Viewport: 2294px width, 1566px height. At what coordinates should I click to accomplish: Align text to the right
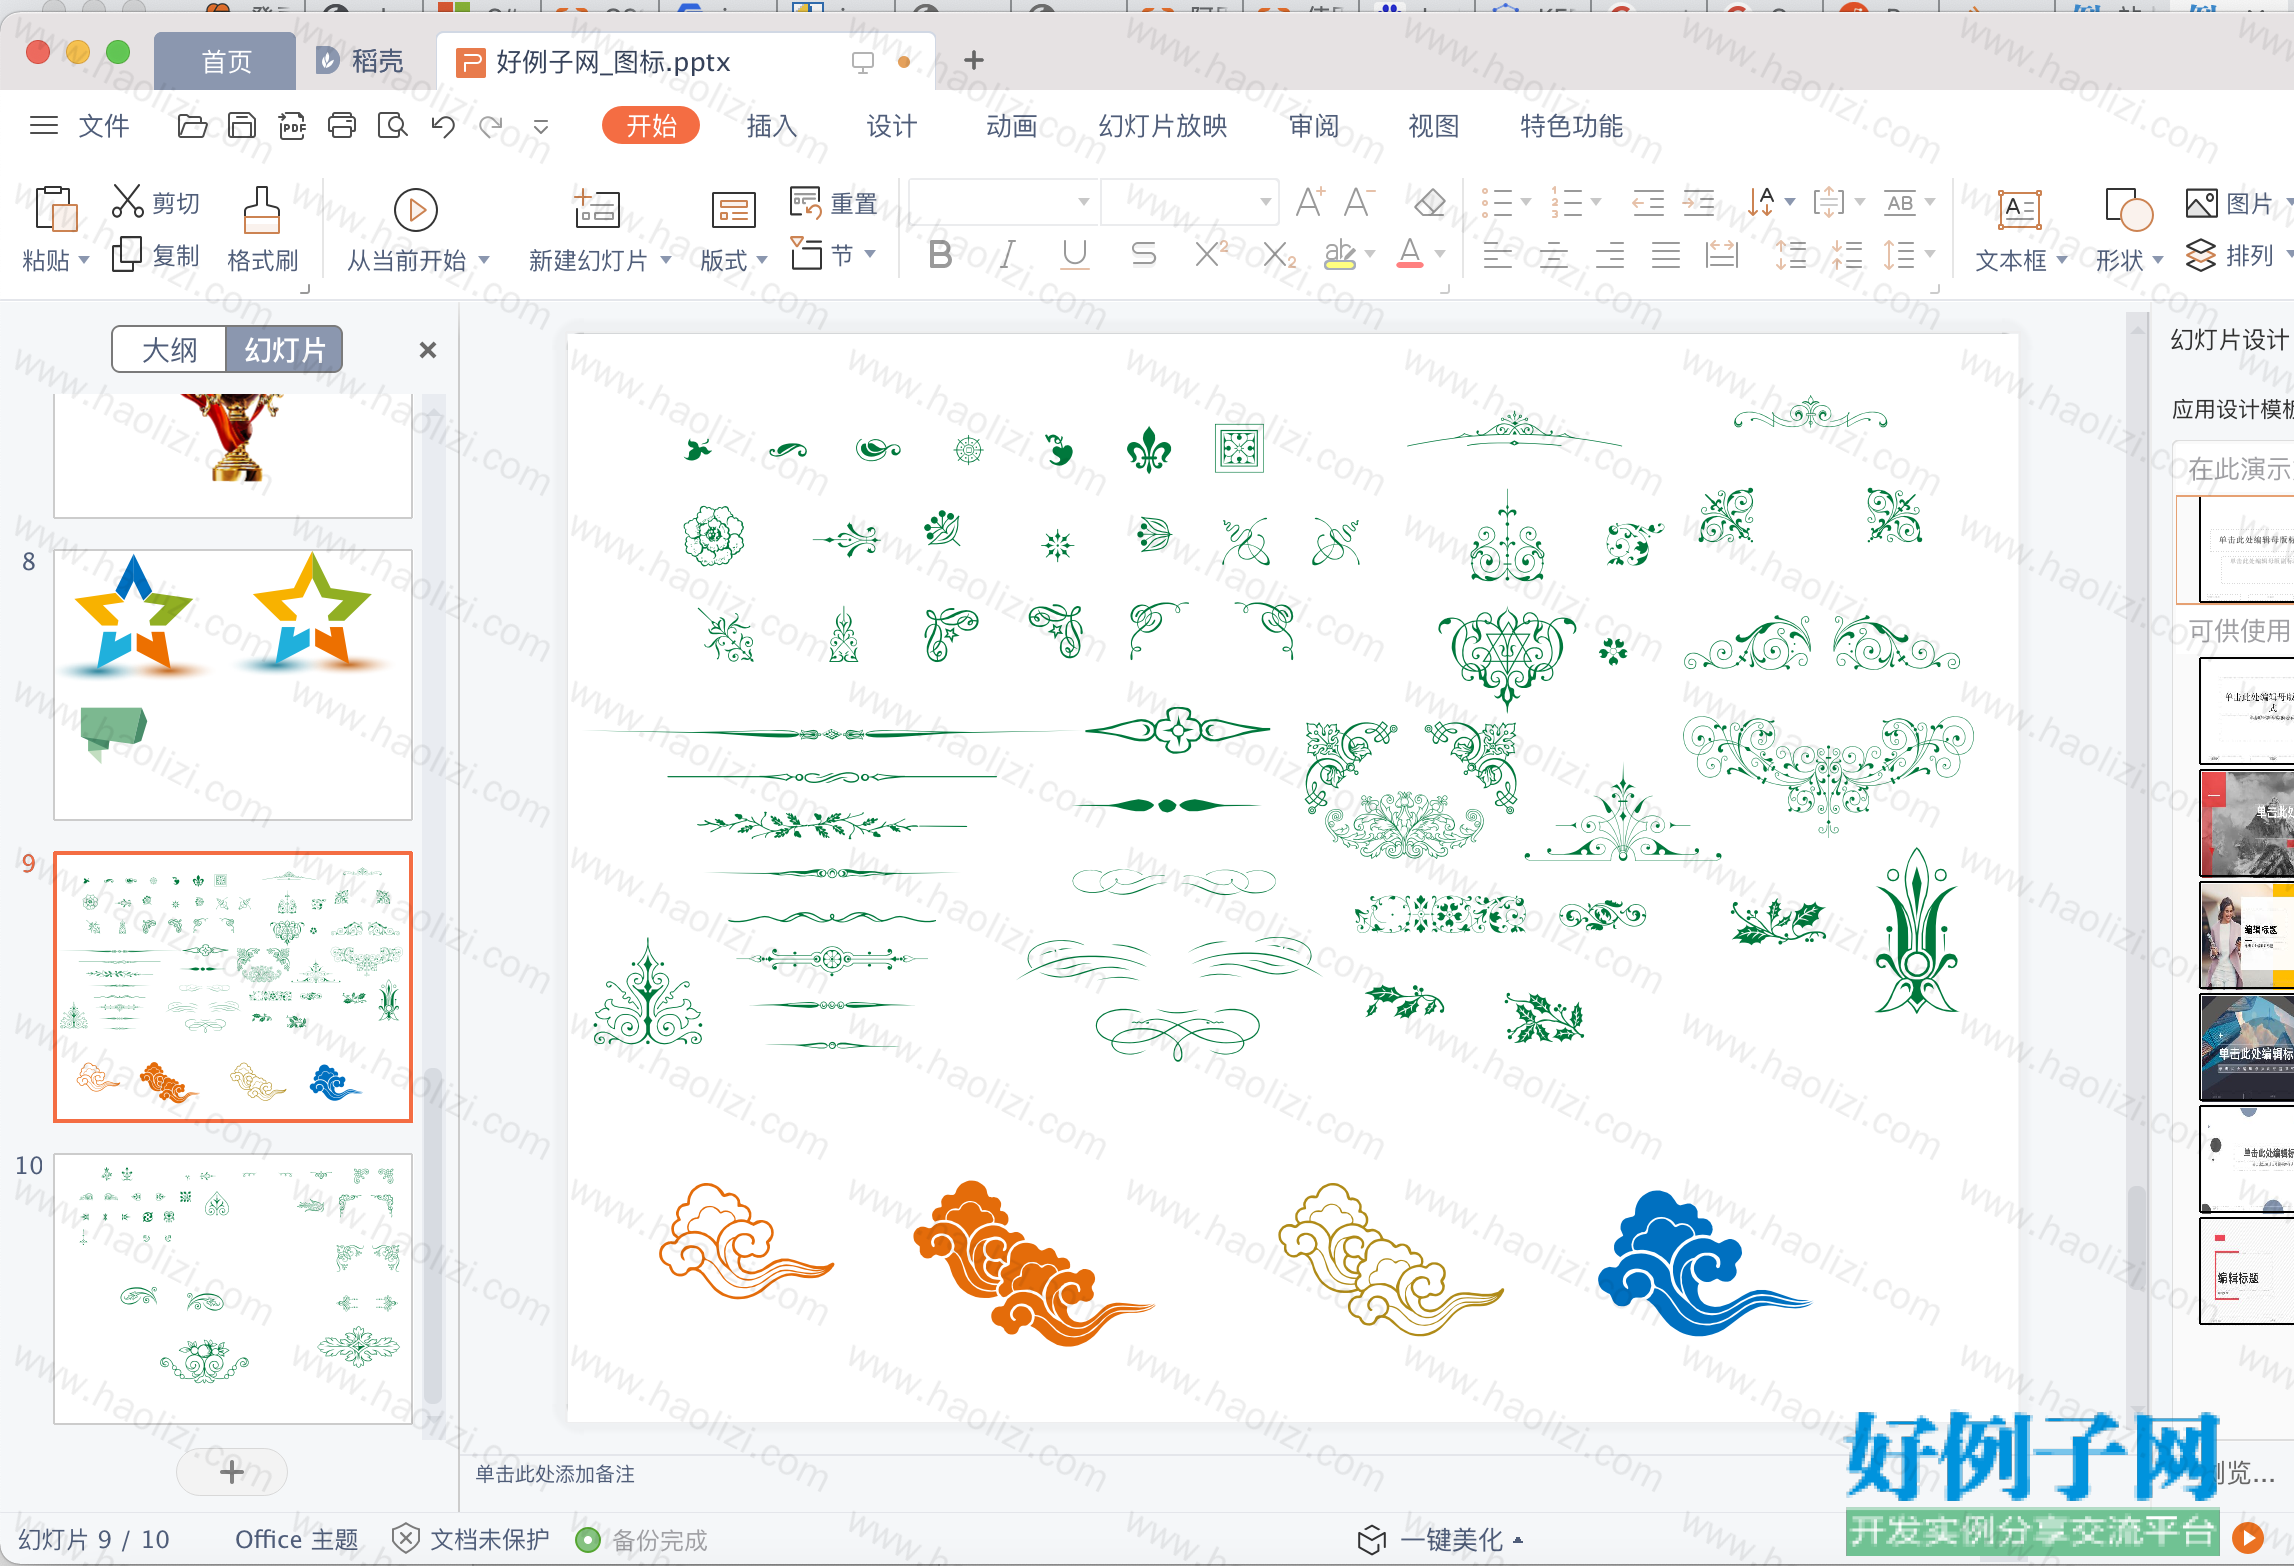[1609, 255]
